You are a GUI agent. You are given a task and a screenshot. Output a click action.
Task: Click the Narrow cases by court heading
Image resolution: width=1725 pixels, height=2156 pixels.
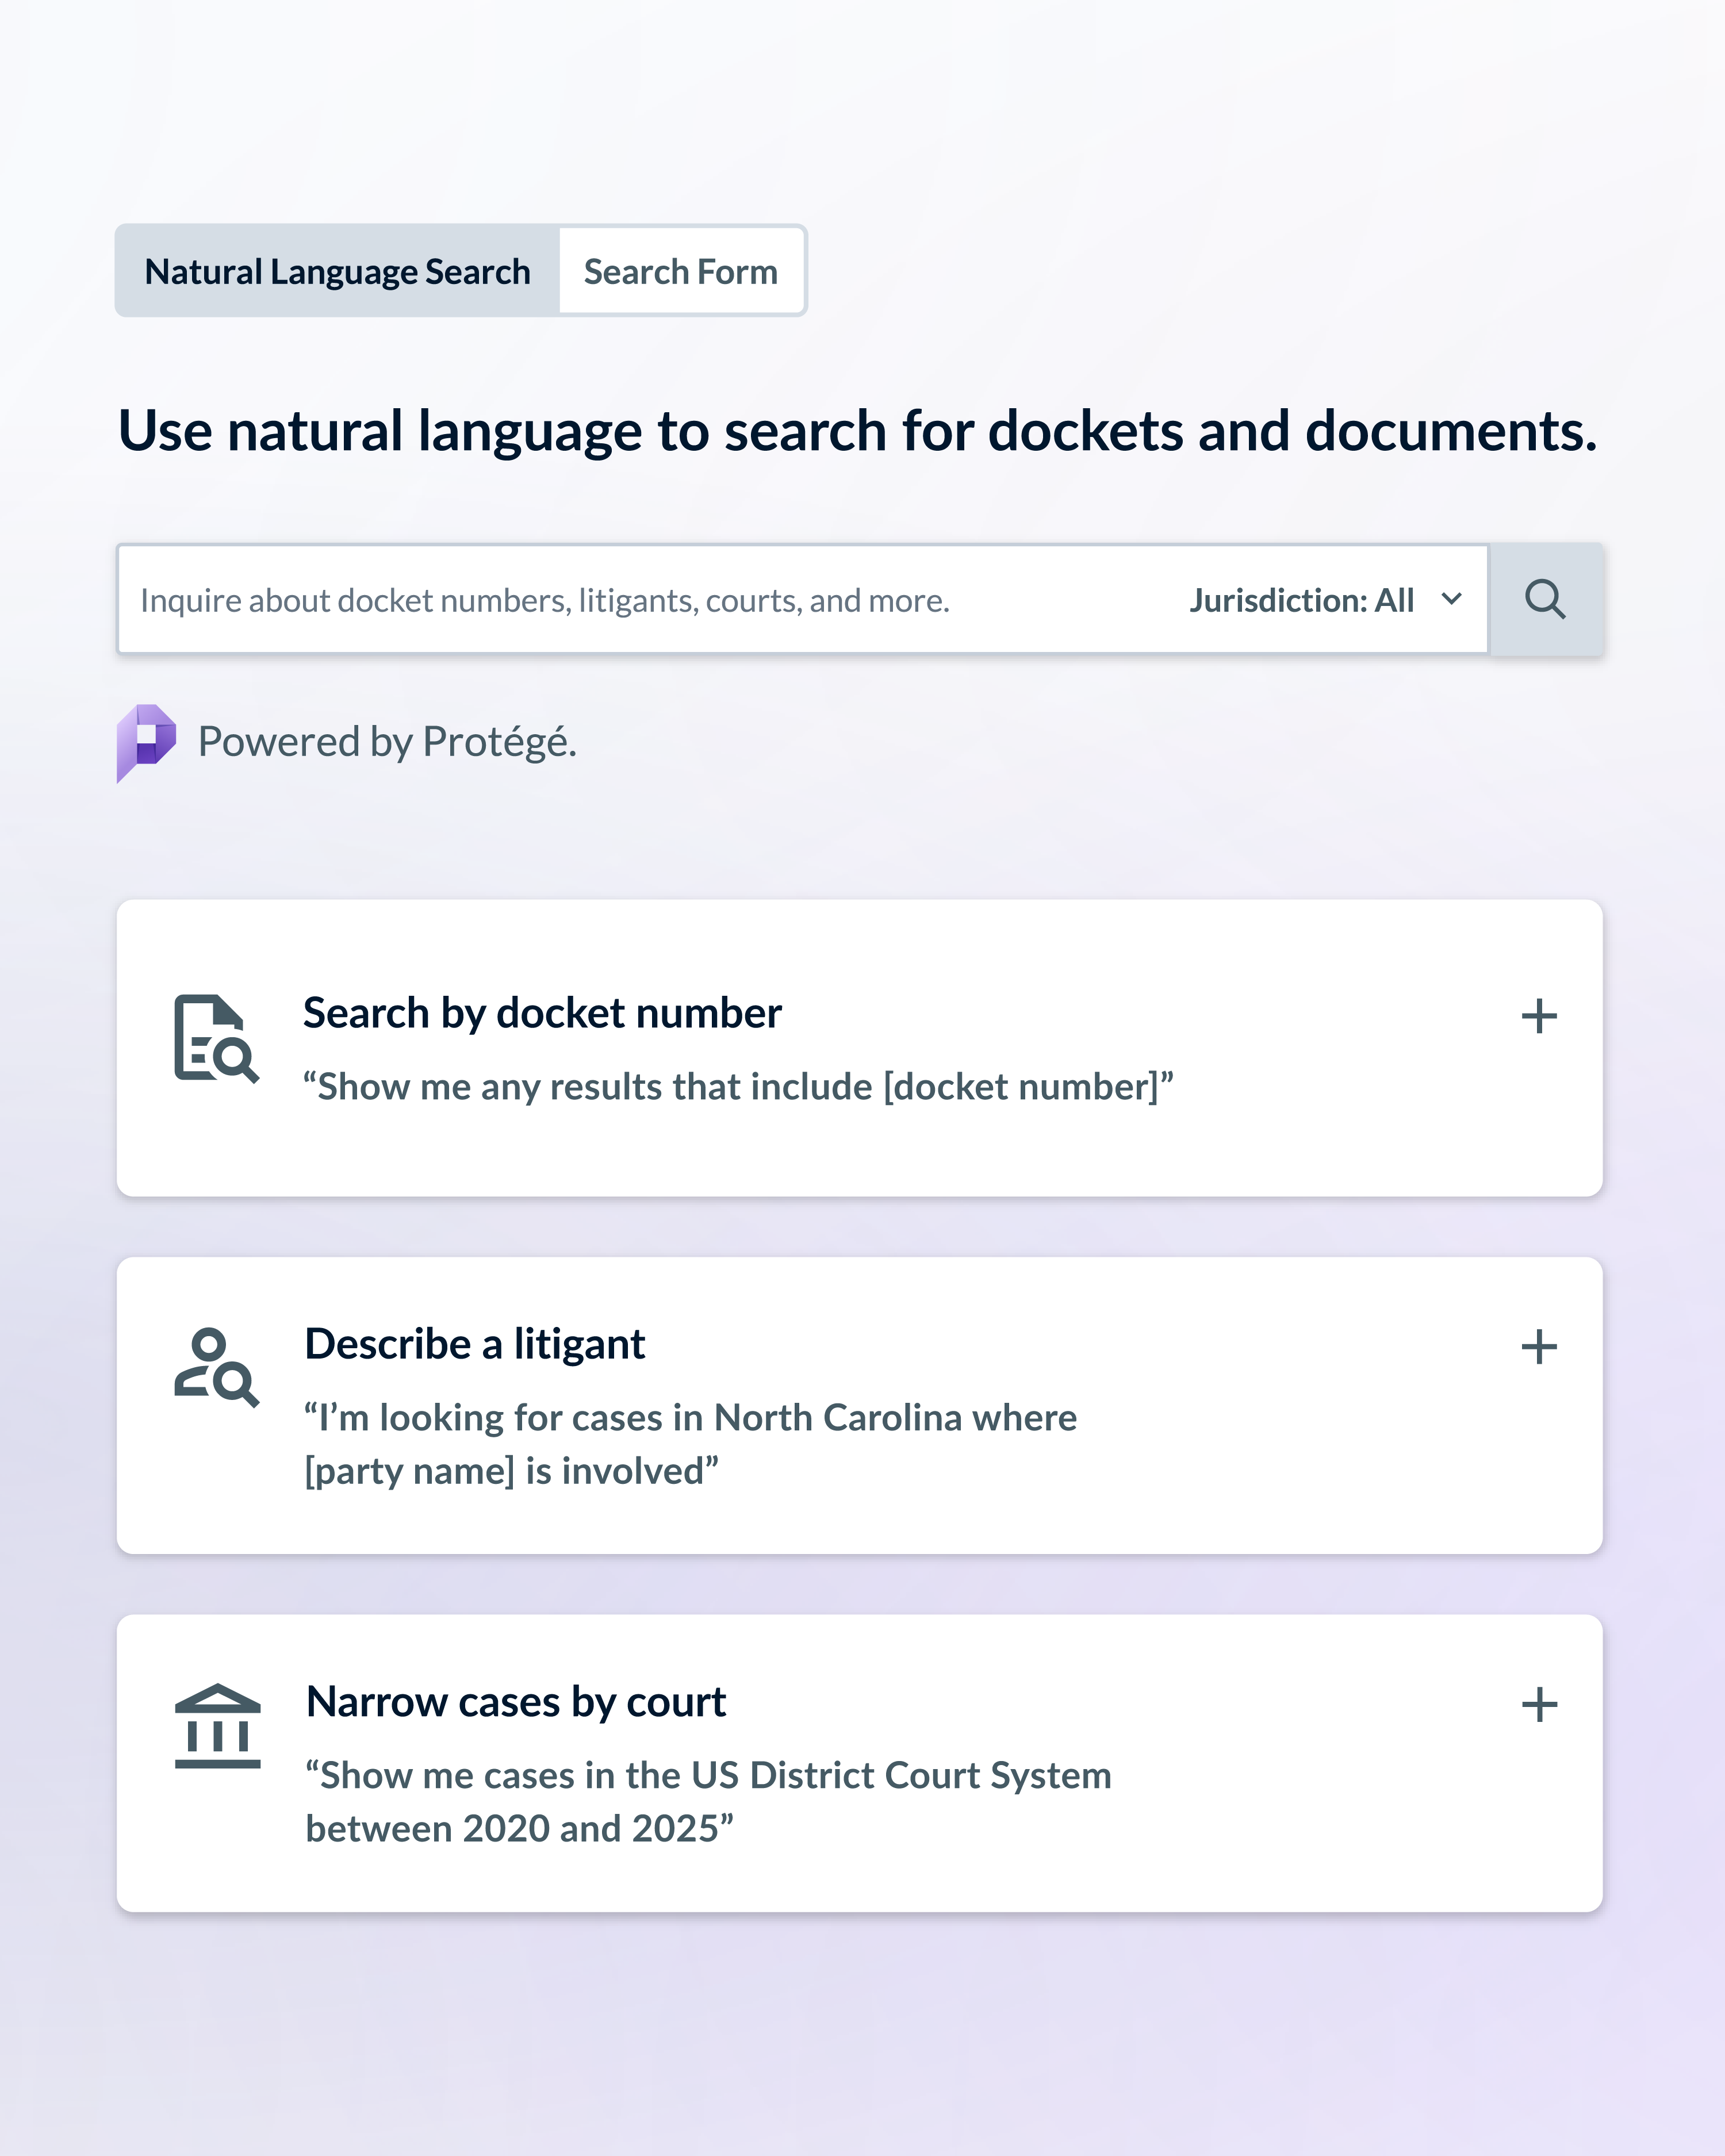(516, 1702)
